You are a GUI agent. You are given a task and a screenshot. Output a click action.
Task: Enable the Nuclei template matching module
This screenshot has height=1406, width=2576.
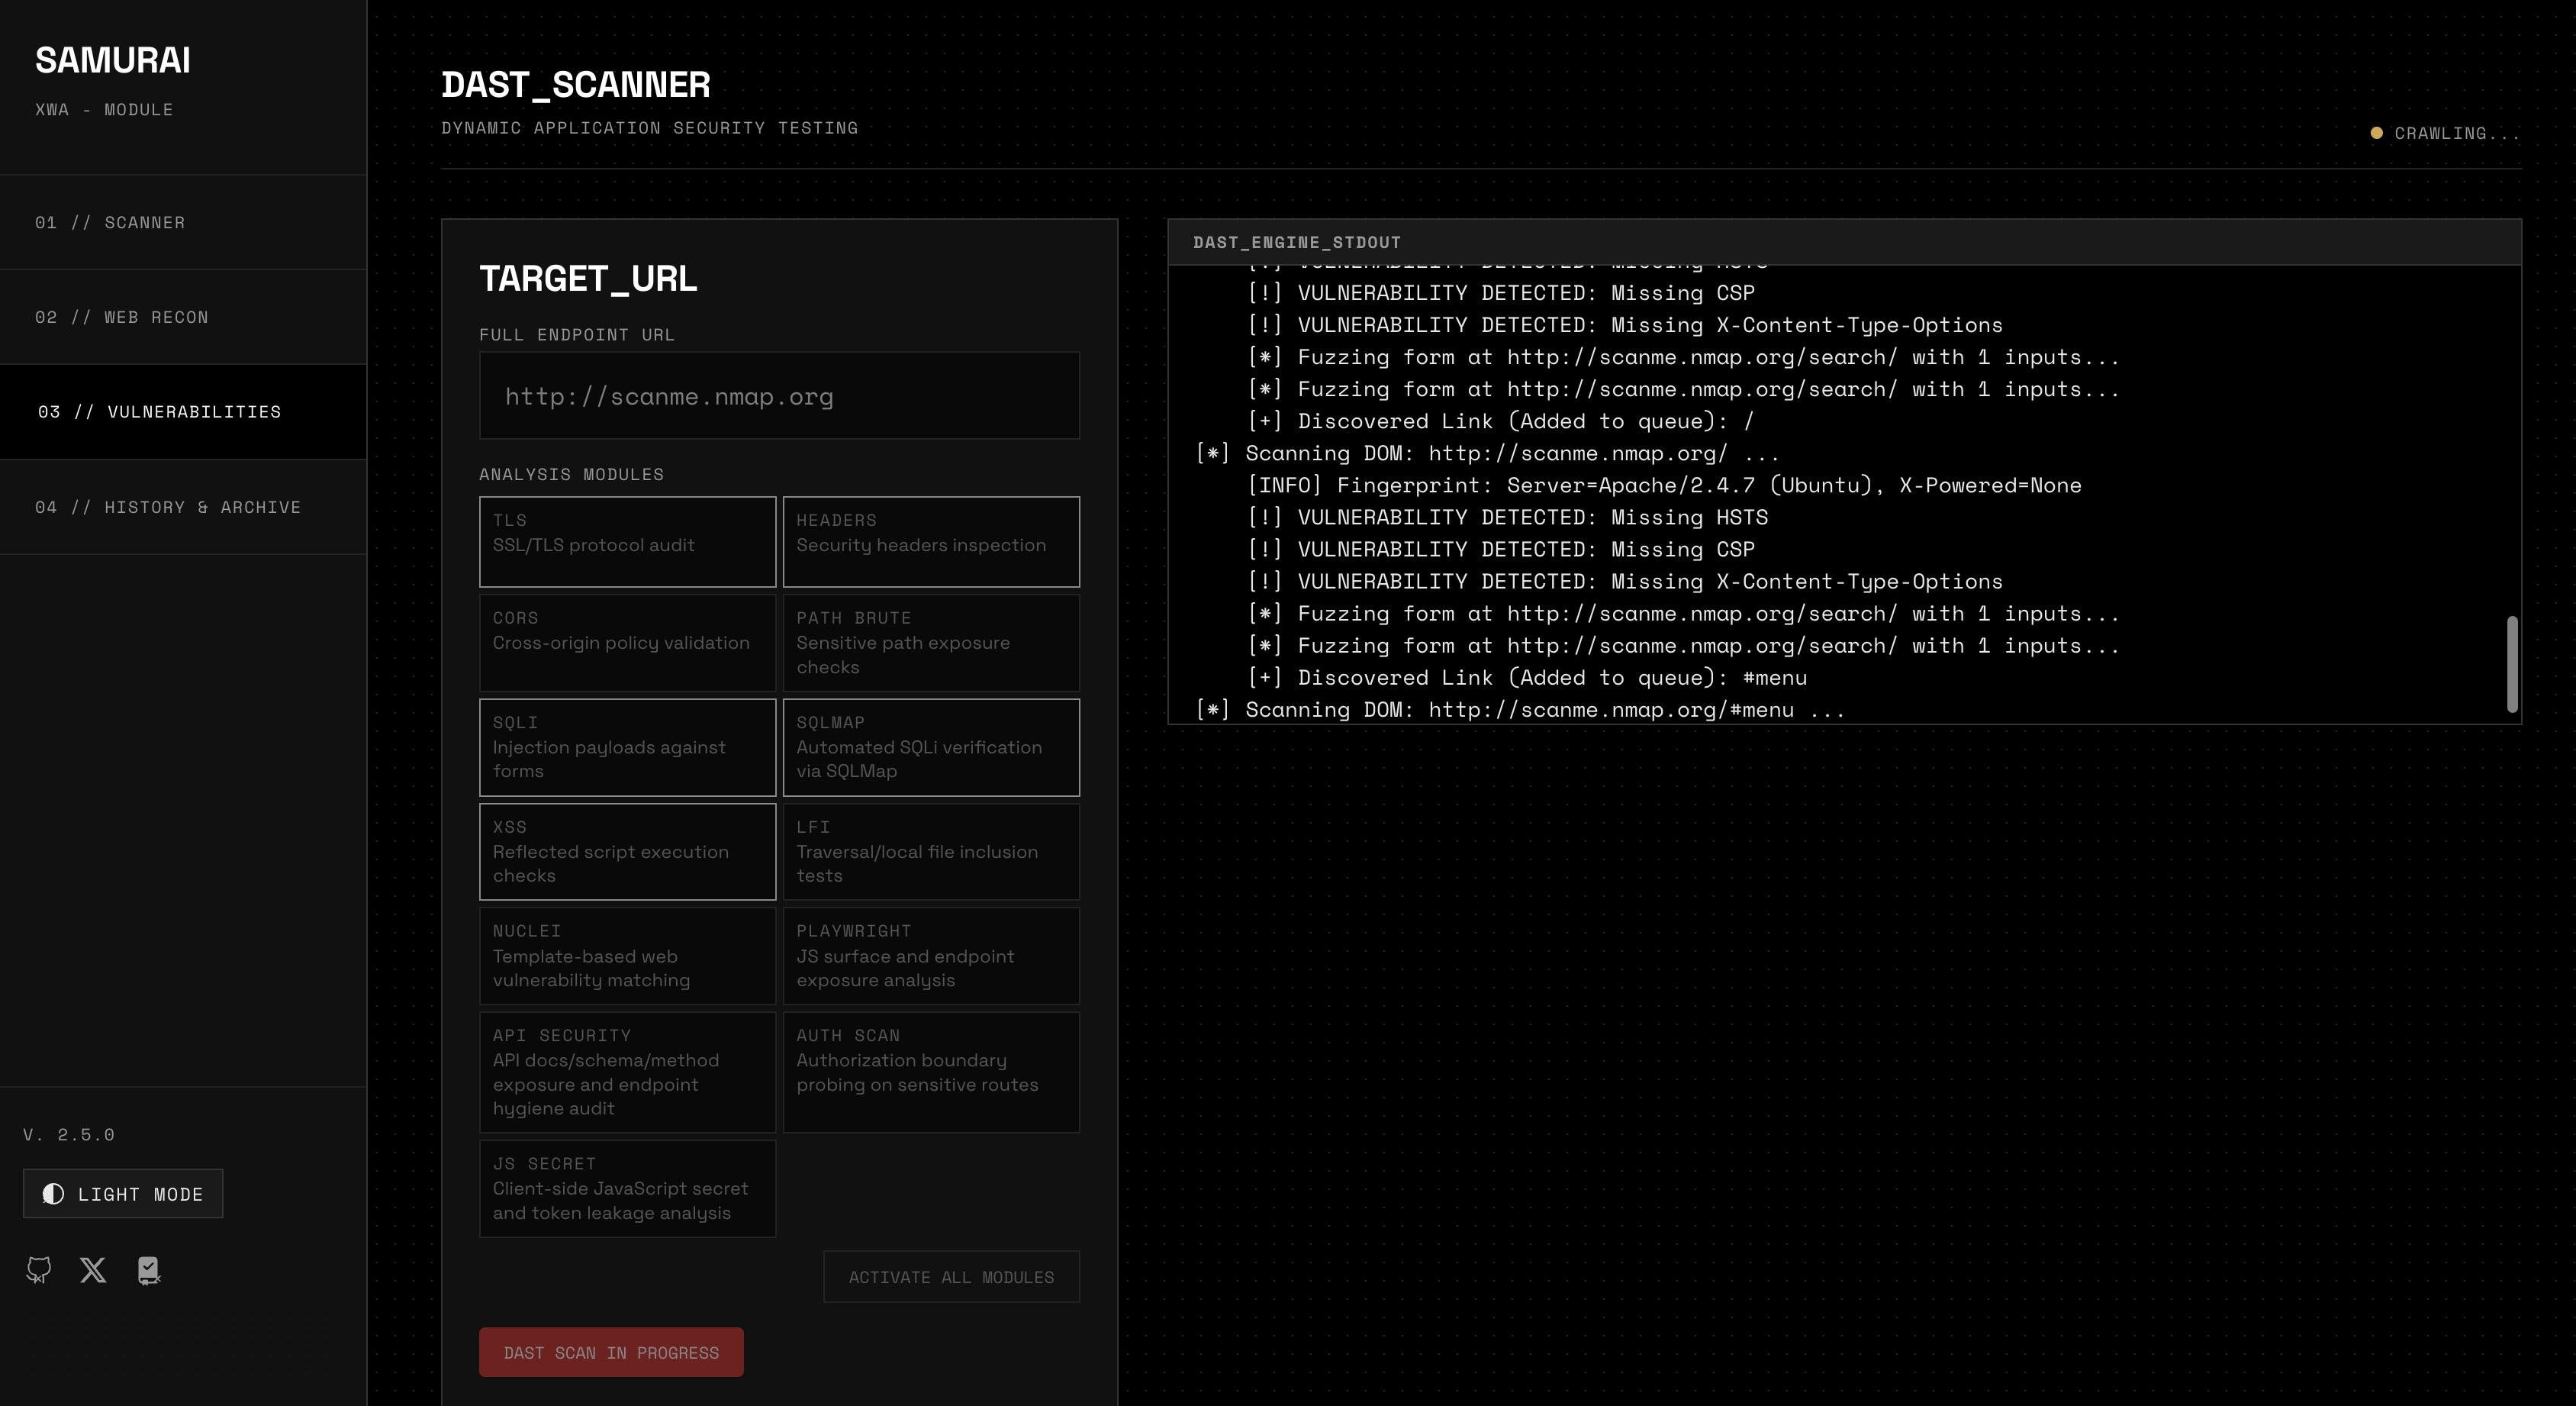(x=627, y=956)
